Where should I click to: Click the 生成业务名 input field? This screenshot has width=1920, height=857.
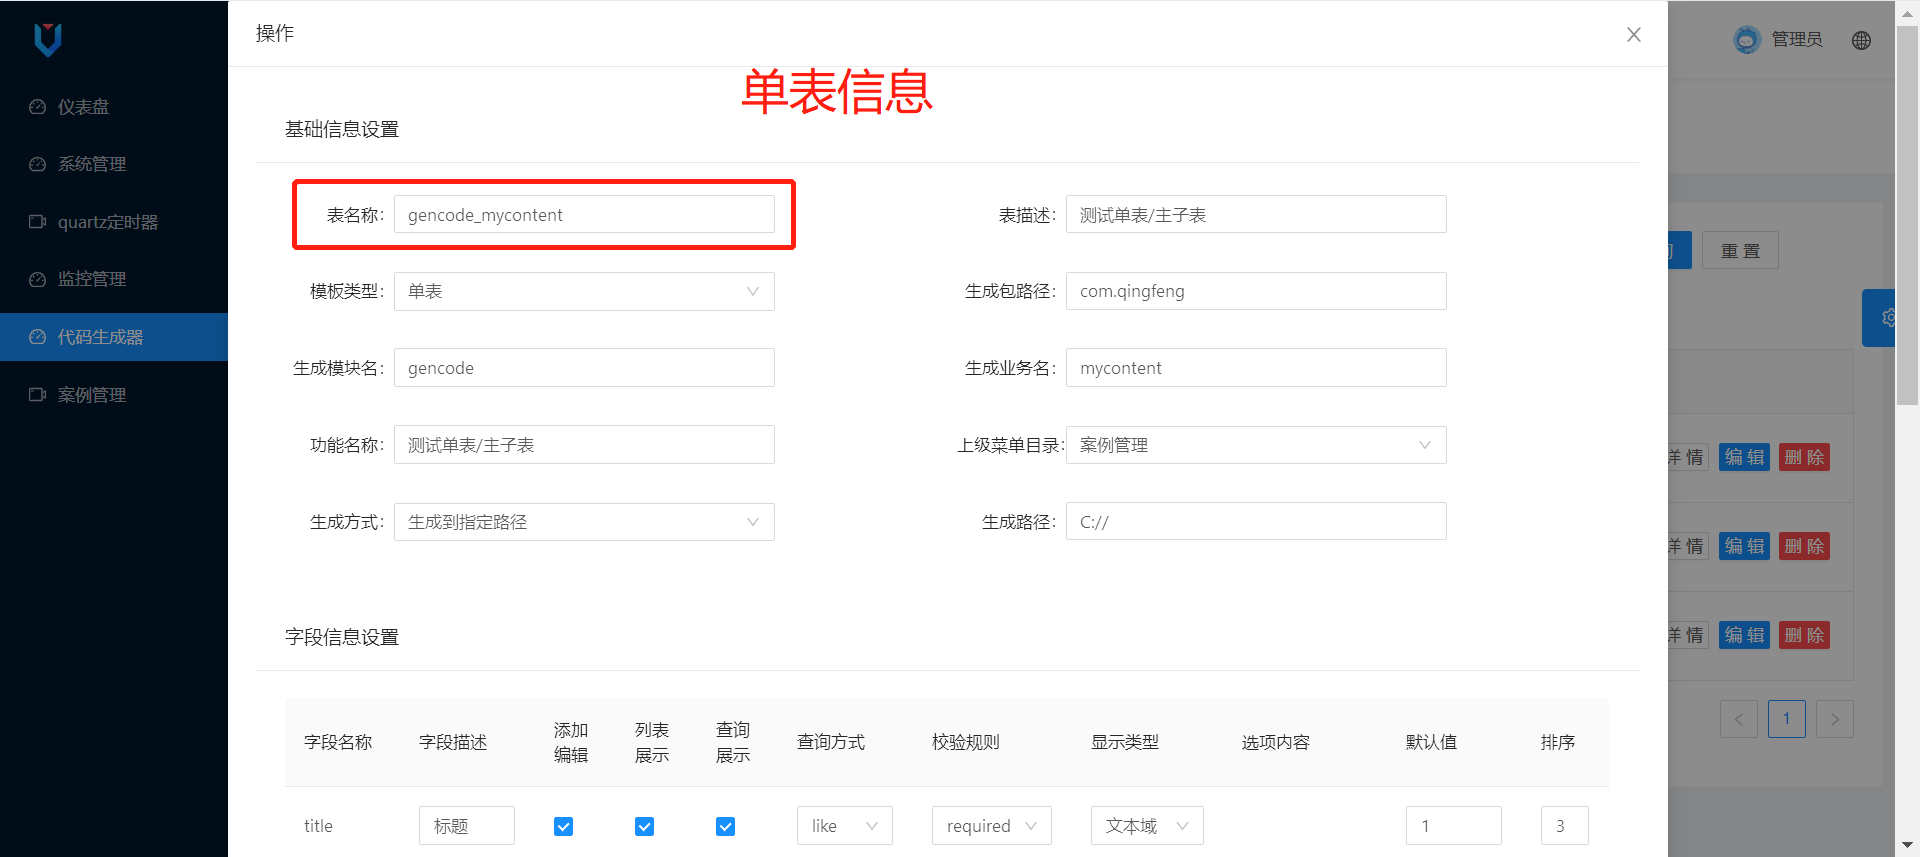pyautogui.click(x=1256, y=368)
